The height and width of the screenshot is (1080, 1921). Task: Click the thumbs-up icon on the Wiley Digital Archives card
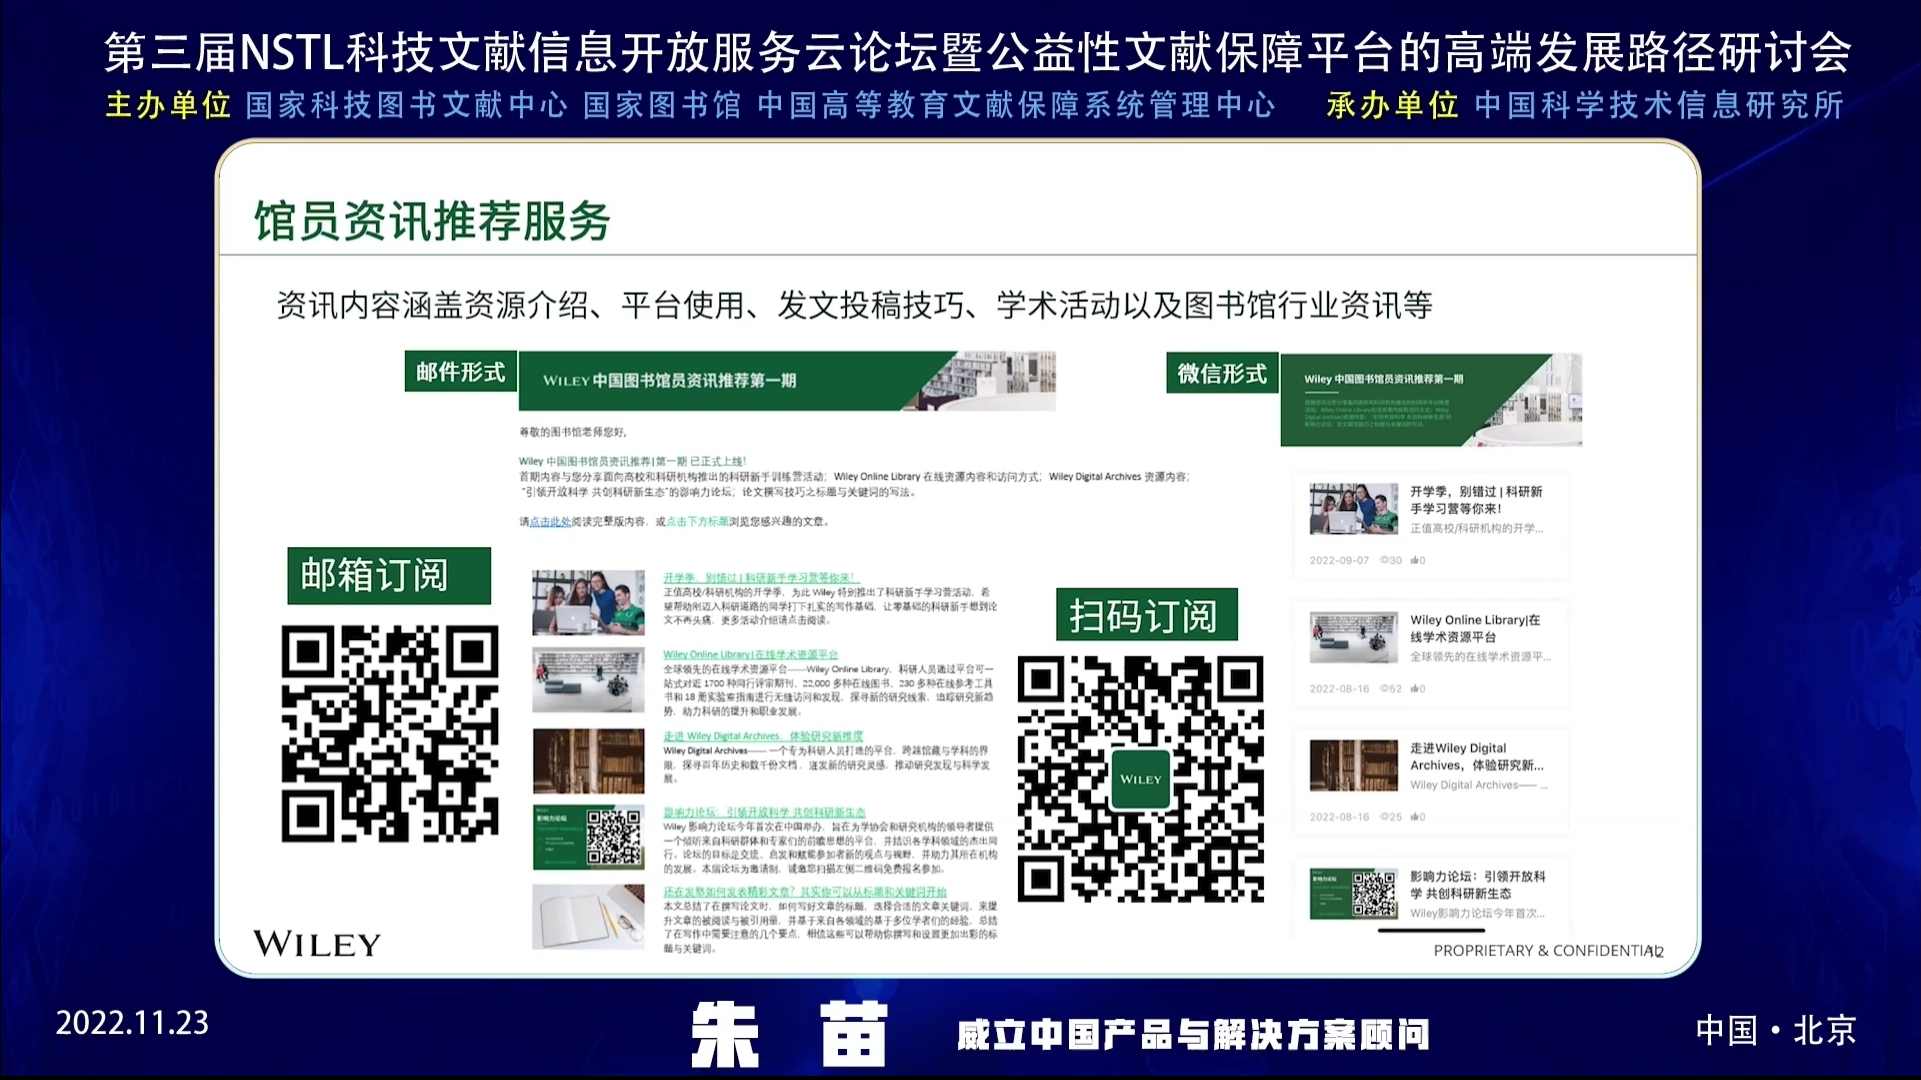[x=1414, y=817]
